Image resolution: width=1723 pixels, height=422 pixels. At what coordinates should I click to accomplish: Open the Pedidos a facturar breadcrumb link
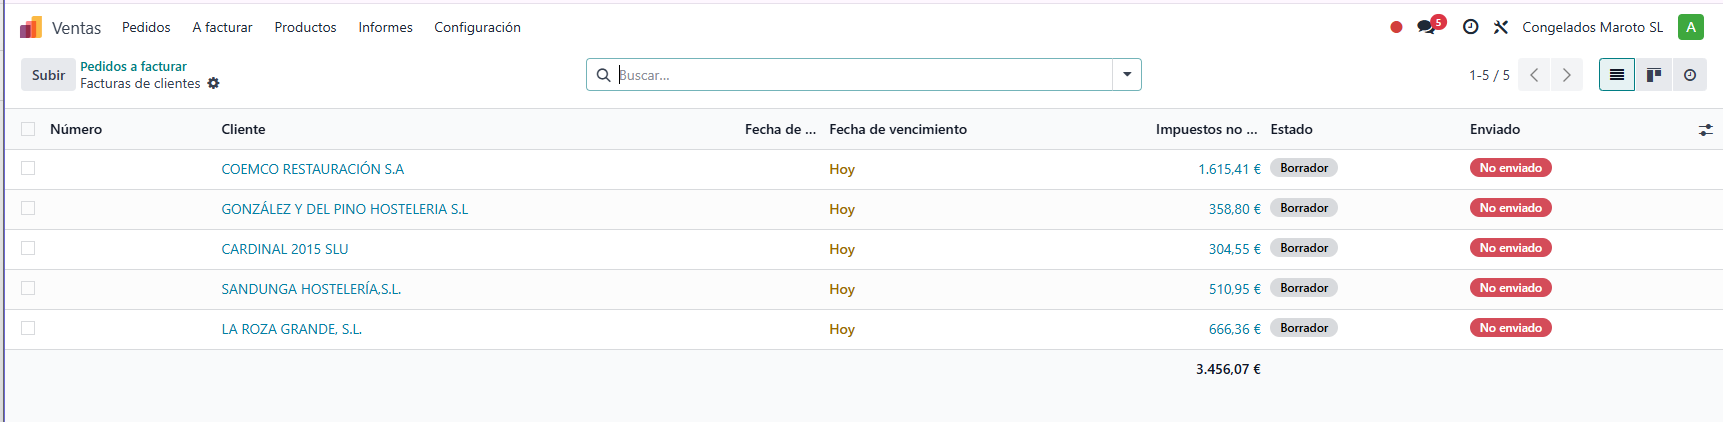(x=133, y=66)
